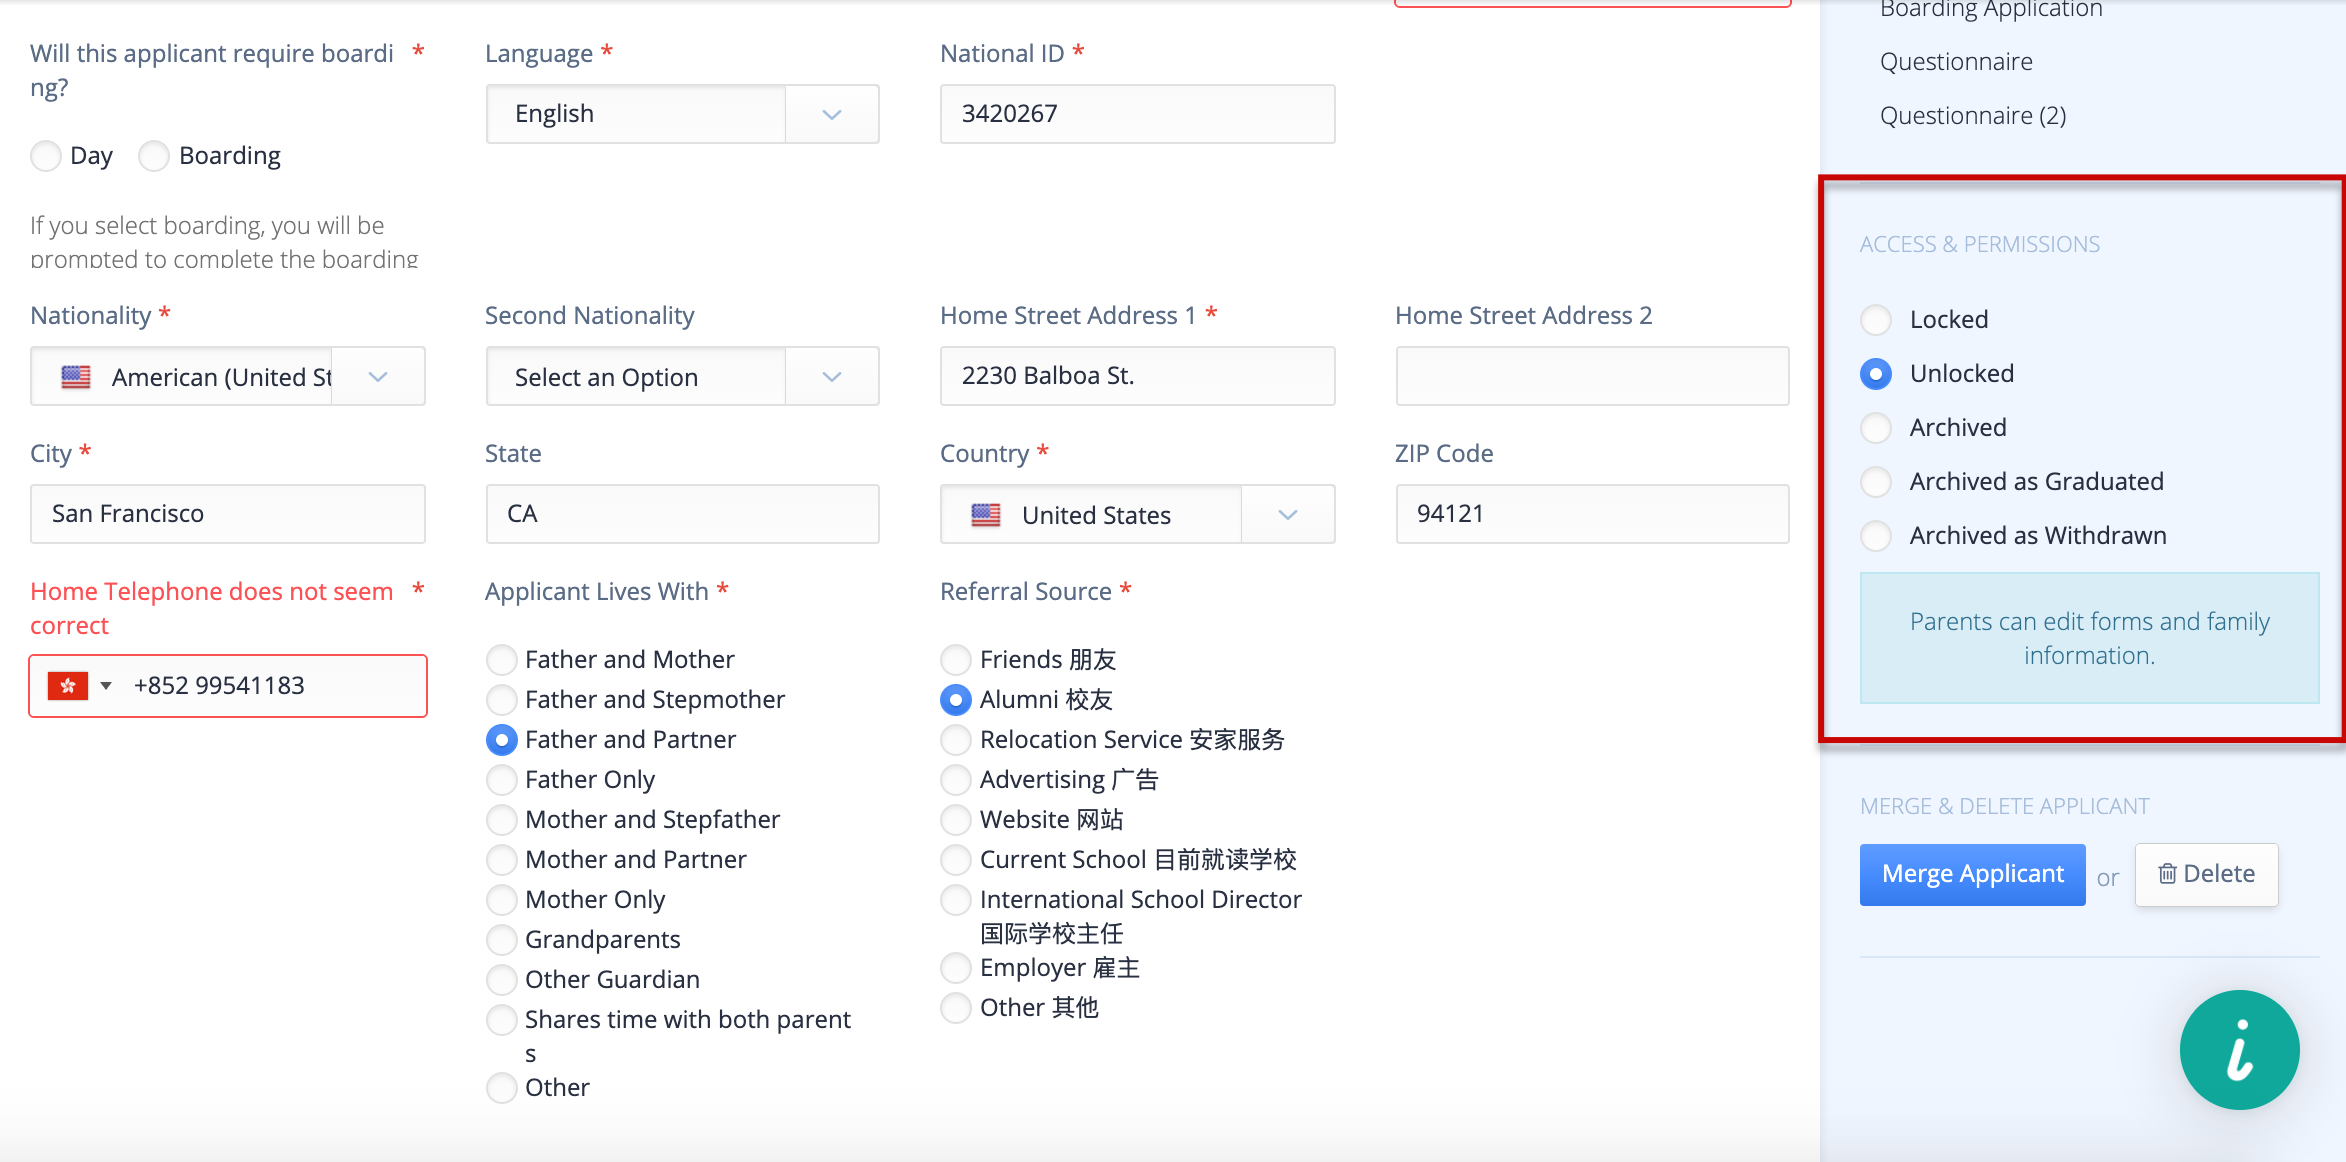Choose Alumni 校友 referral source
Image resolution: width=2346 pixels, height=1162 pixels.
coord(956,700)
